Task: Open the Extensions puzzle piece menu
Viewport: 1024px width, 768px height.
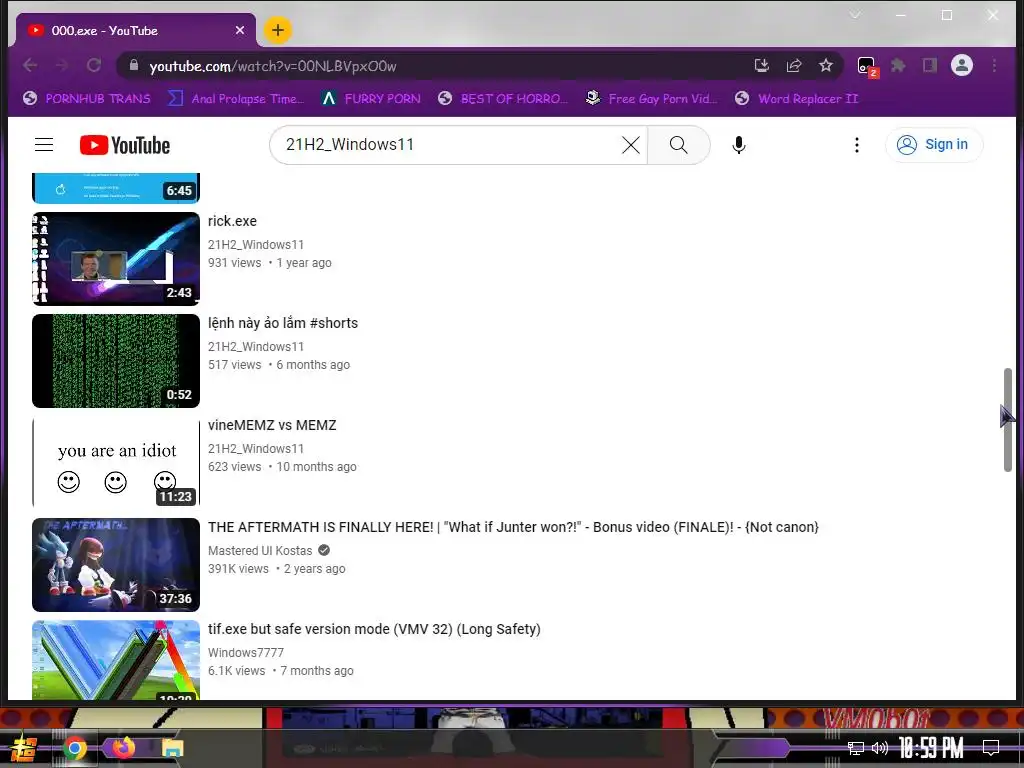Action: 899,65
